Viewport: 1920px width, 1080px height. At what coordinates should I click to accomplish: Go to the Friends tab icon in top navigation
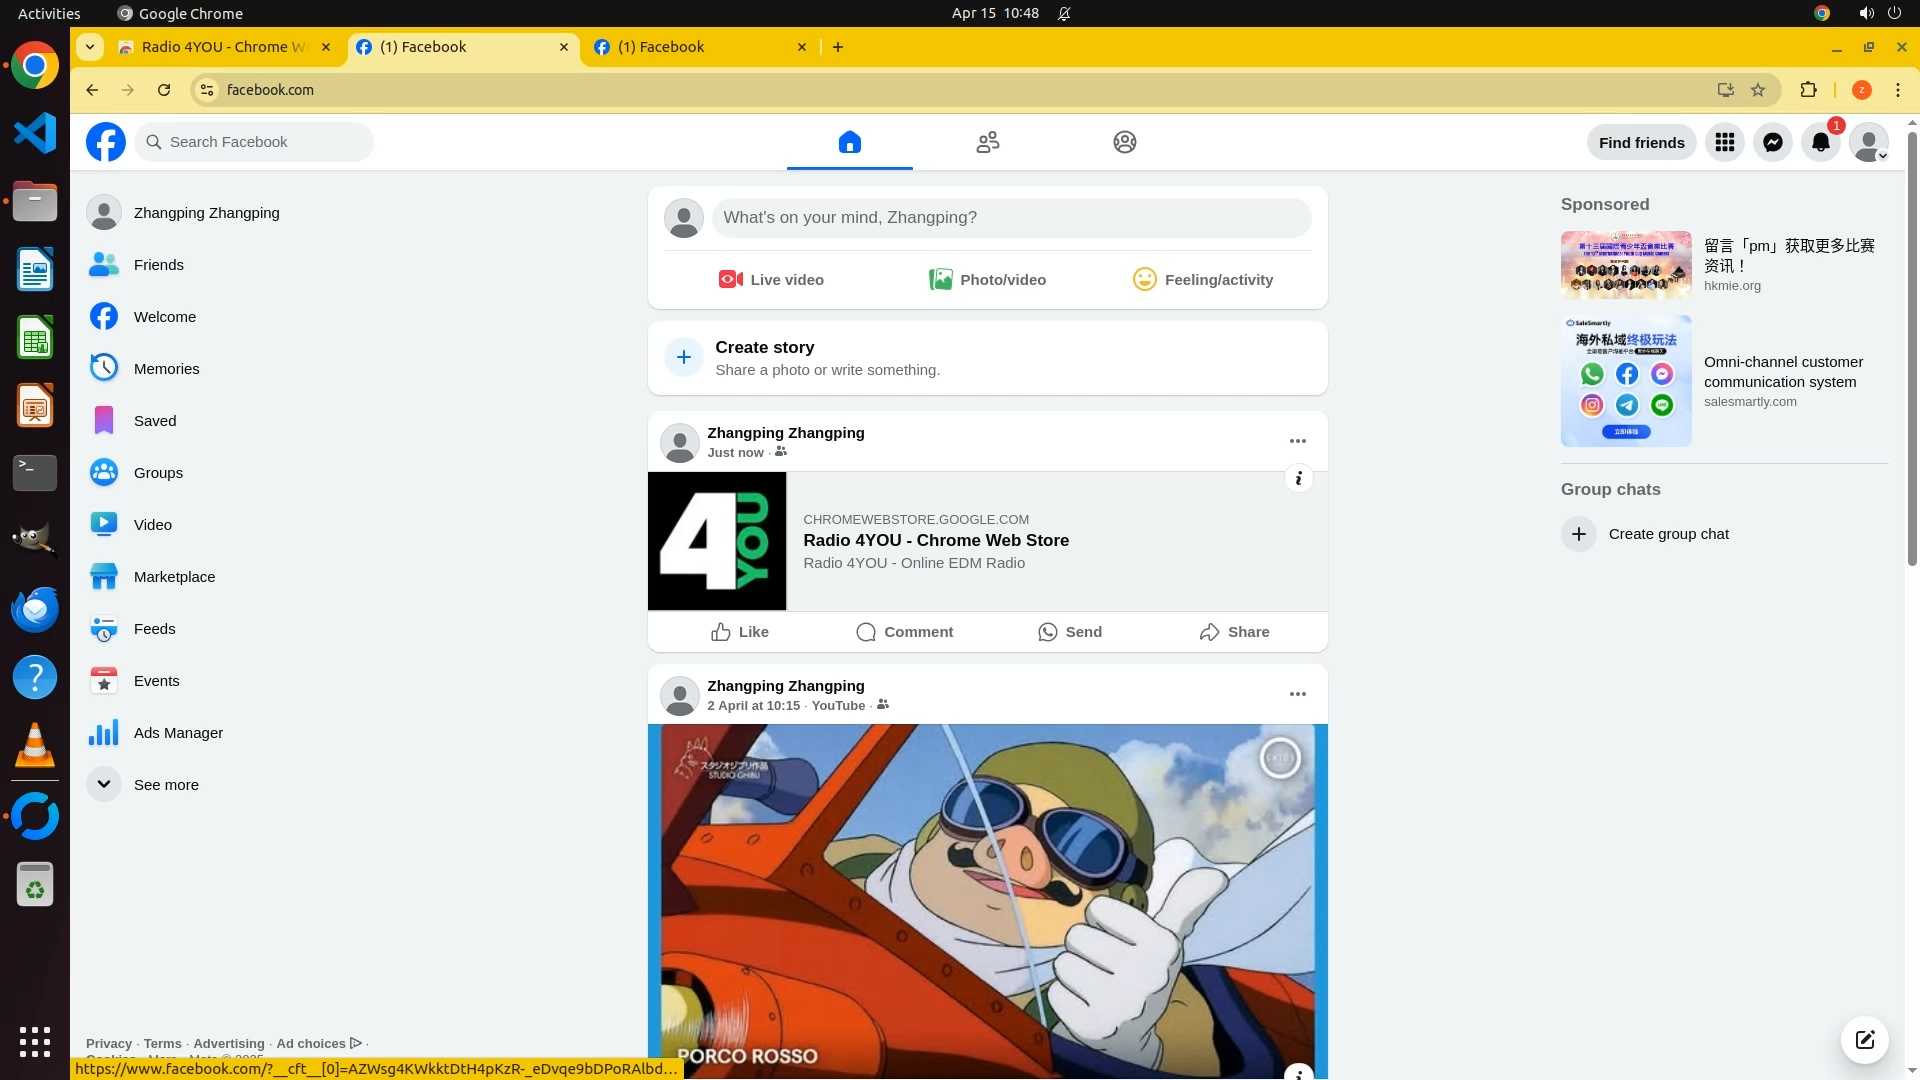point(987,142)
